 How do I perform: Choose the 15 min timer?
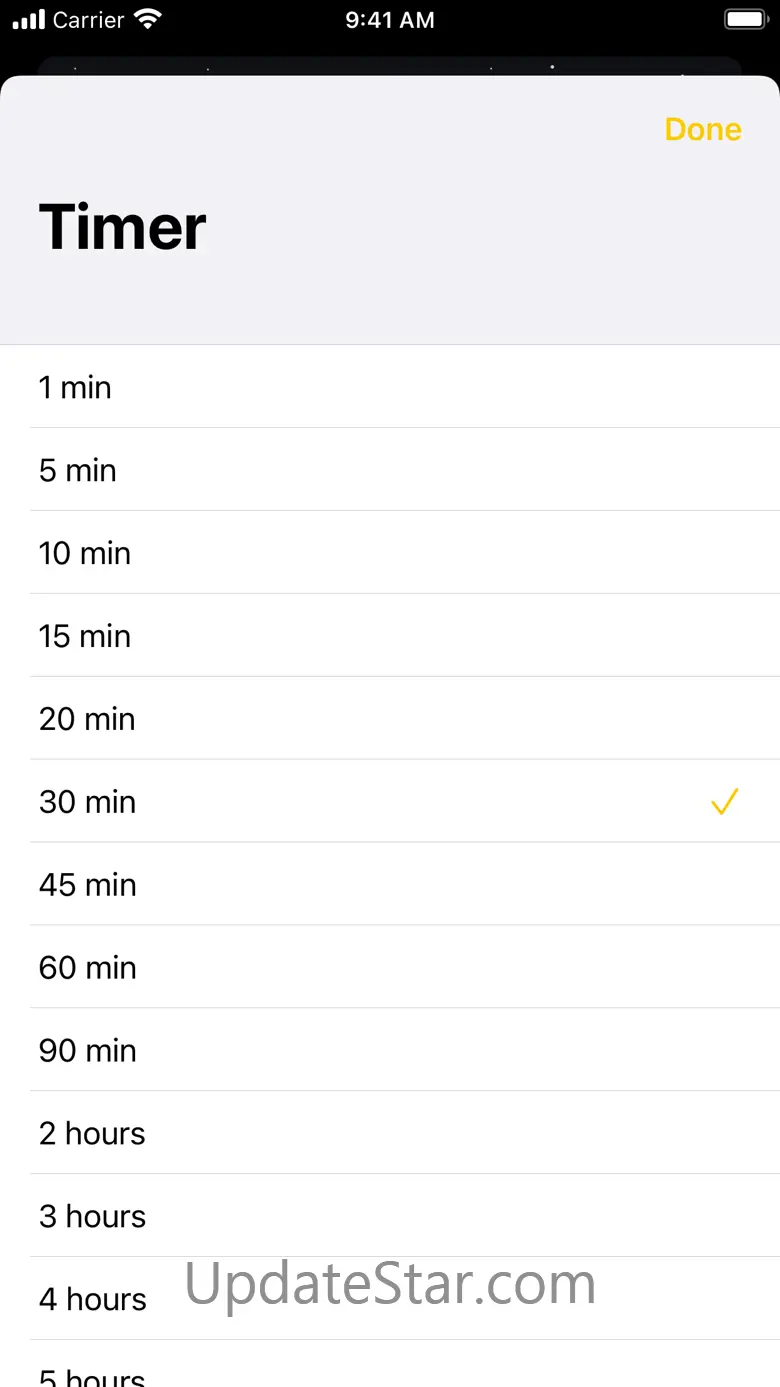390,636
